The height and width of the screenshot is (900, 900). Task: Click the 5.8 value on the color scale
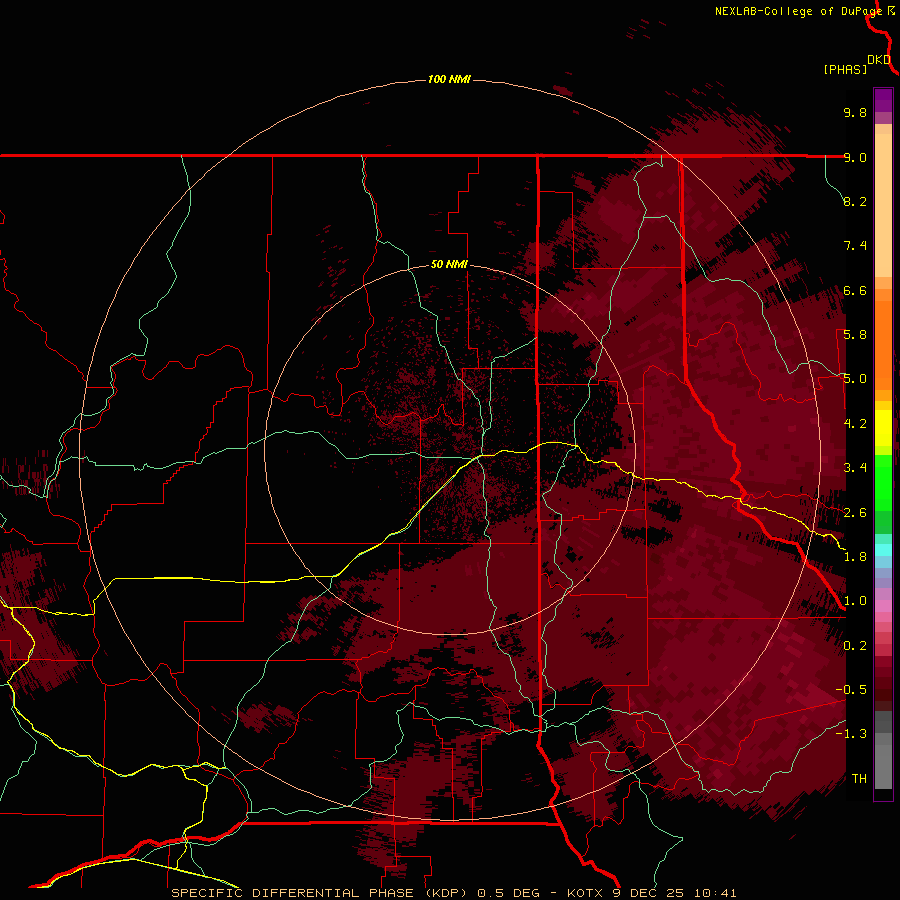click(x=855, y=335)
